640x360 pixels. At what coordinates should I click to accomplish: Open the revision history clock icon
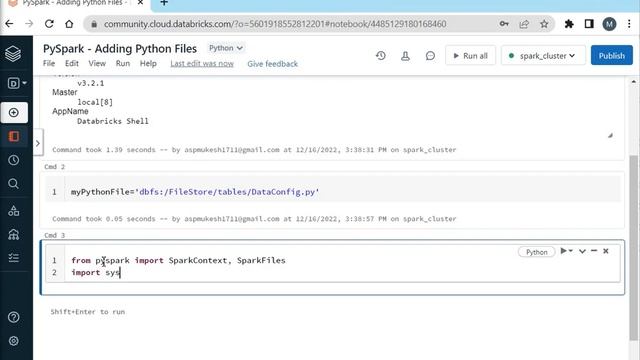[x=381, y=56]
